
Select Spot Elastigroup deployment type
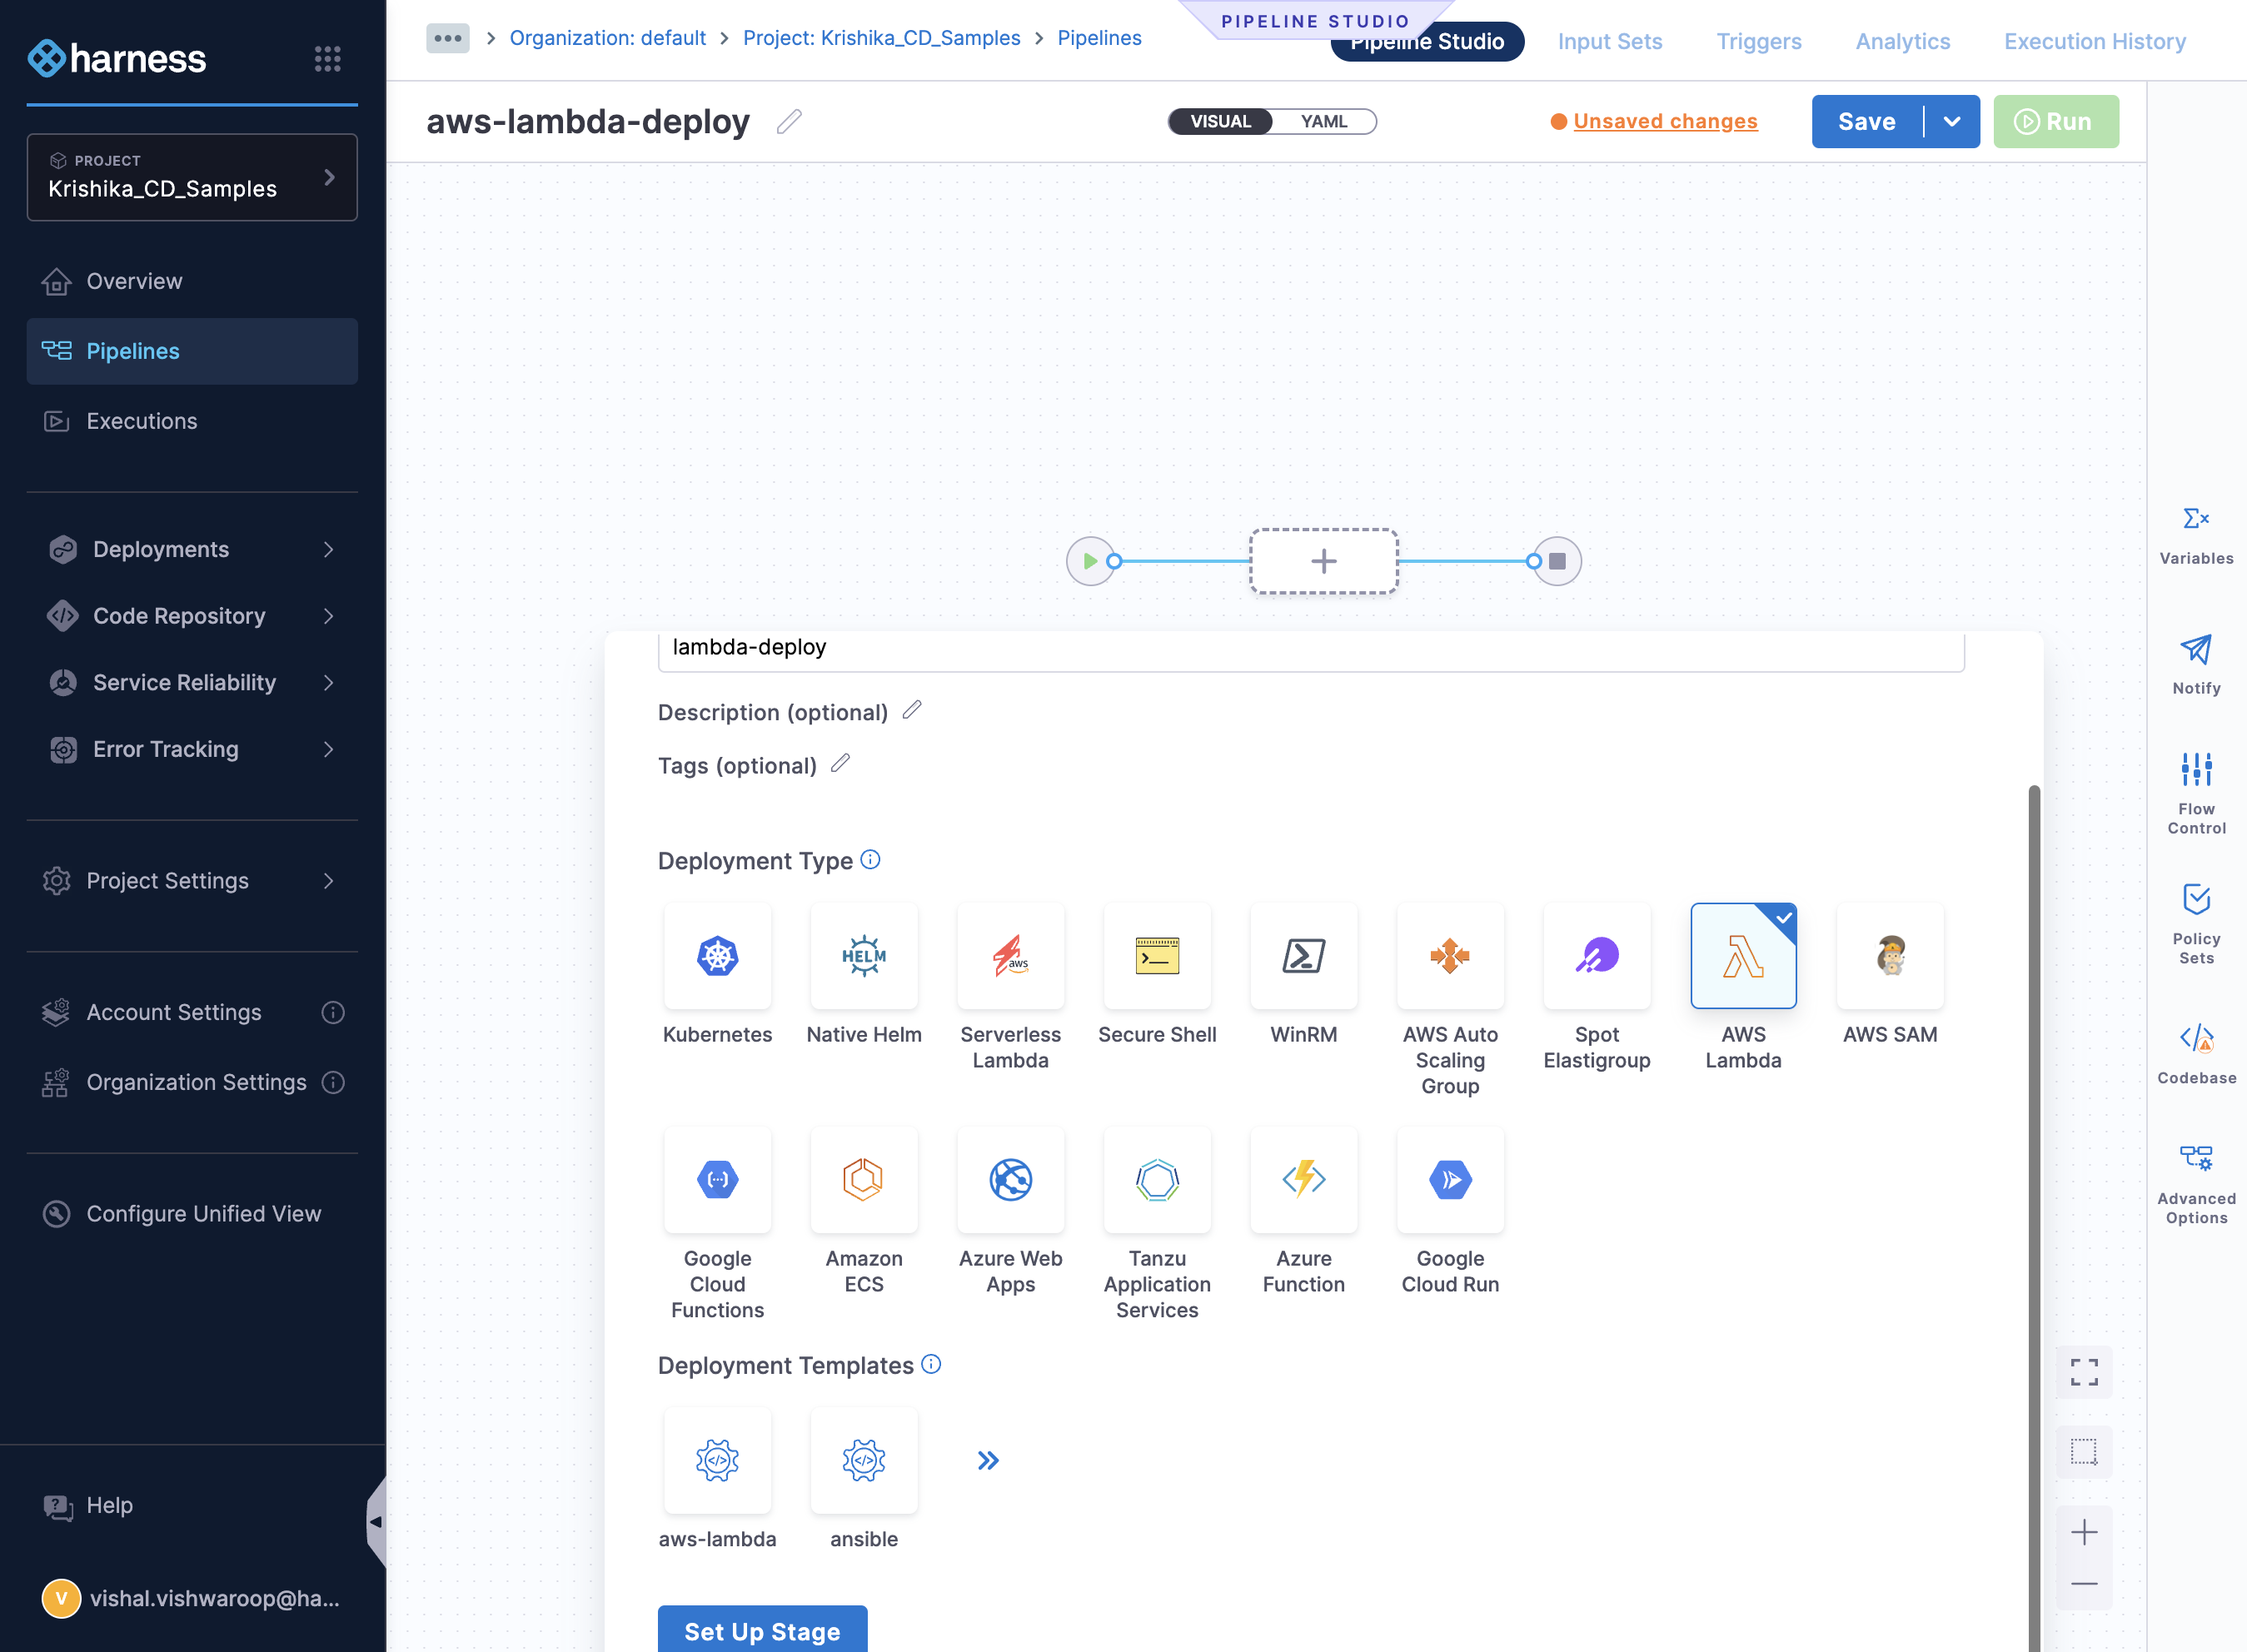tap(1597, 955)
